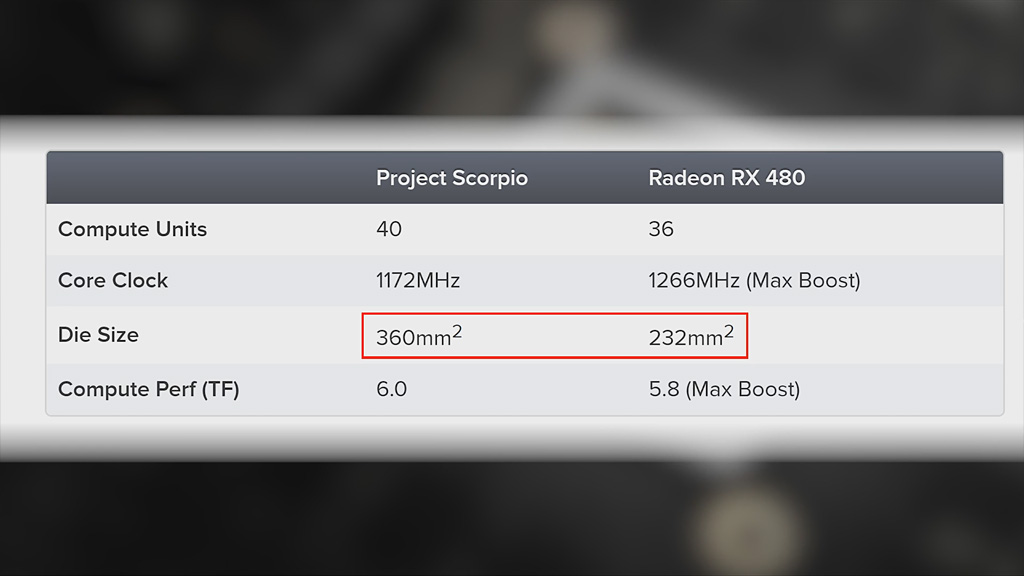Click the 1266MHz (Max Boost) value
This screenshot has width=1024, height=576.
pyautogui.click(x=754, y=281)
